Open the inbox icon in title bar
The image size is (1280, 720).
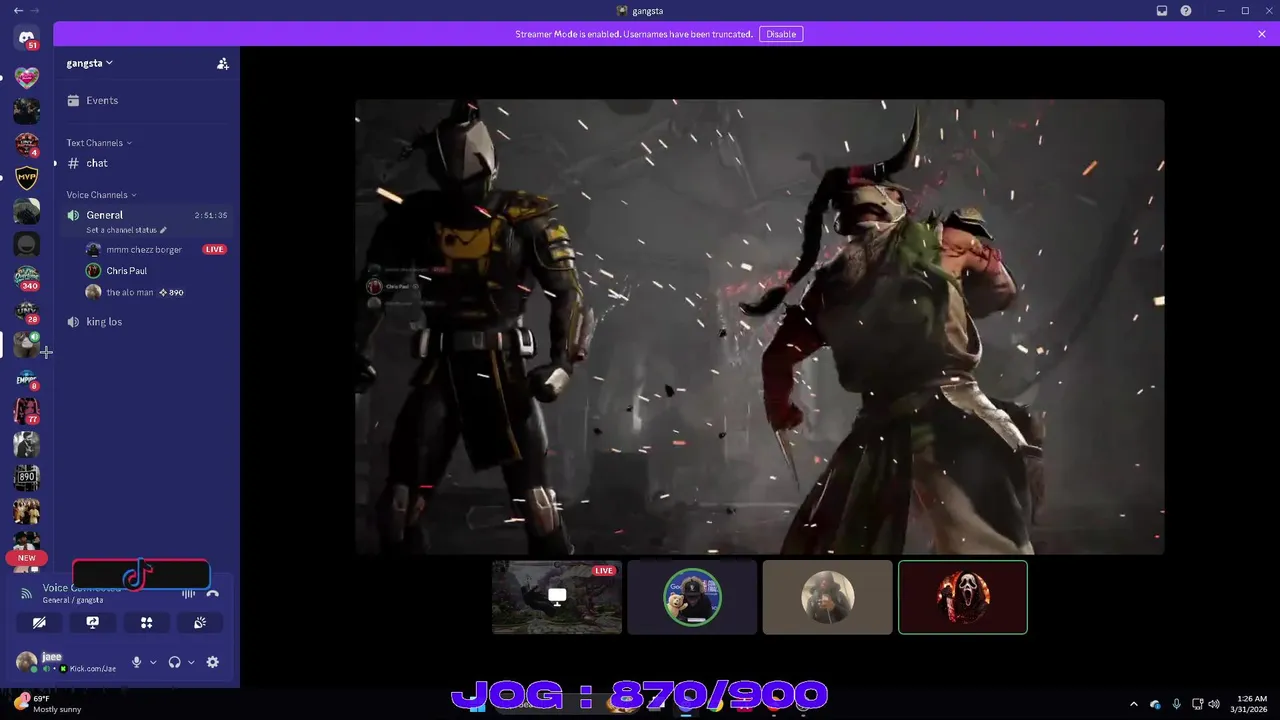coord(1162,10)
